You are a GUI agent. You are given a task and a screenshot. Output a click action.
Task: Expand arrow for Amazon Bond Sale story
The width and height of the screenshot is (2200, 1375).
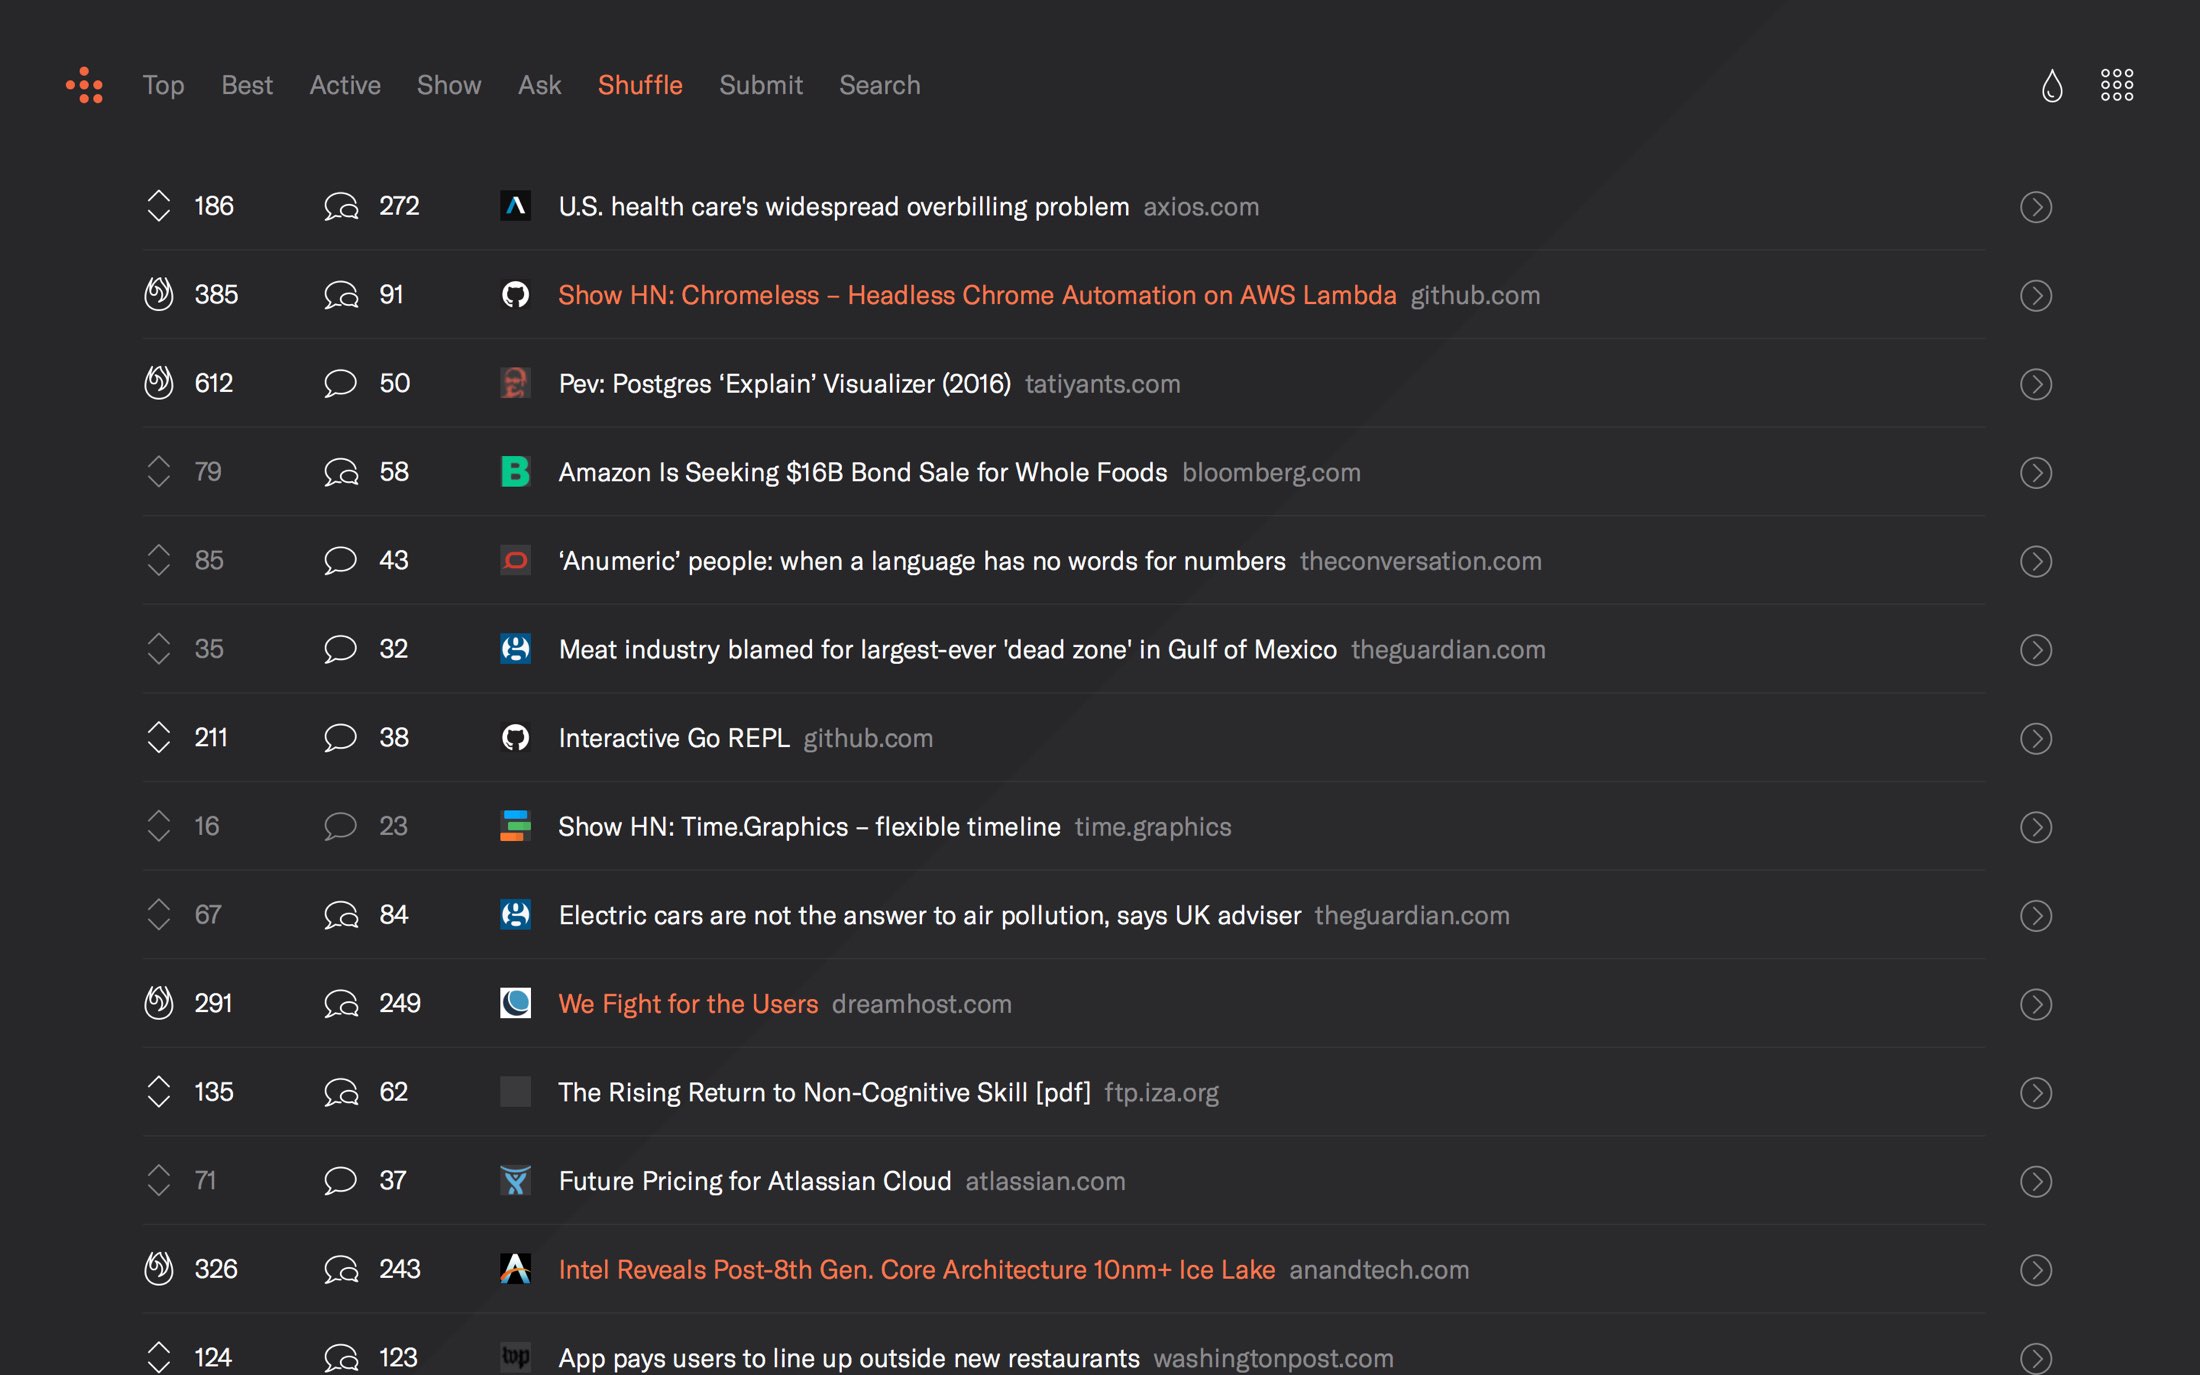tap(2035, 472)
